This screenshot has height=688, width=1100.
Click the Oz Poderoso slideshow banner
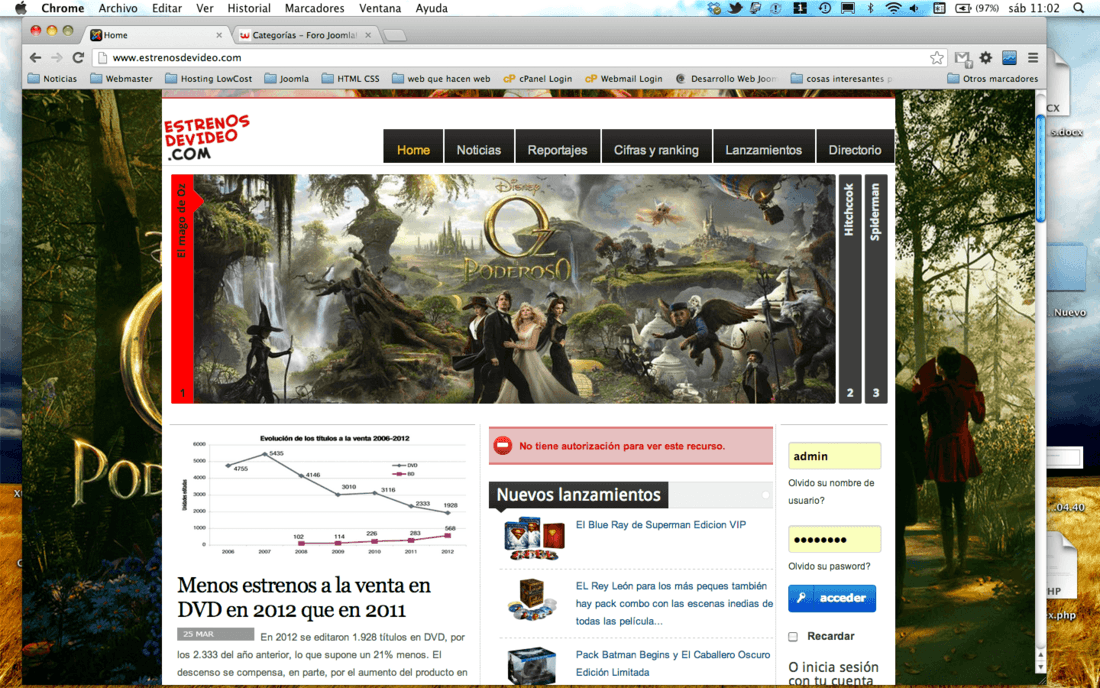pos(514,288)
